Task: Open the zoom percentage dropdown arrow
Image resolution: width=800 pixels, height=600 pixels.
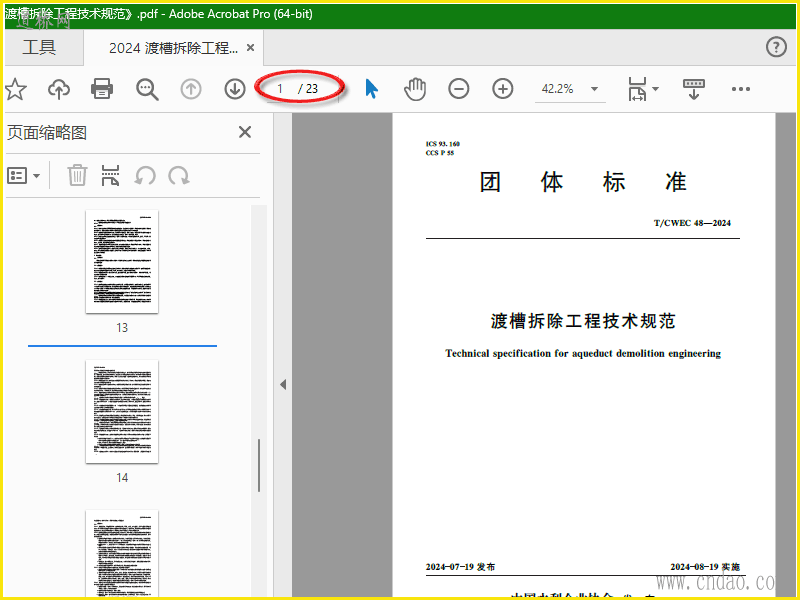Action: click(x=594, y=89)
